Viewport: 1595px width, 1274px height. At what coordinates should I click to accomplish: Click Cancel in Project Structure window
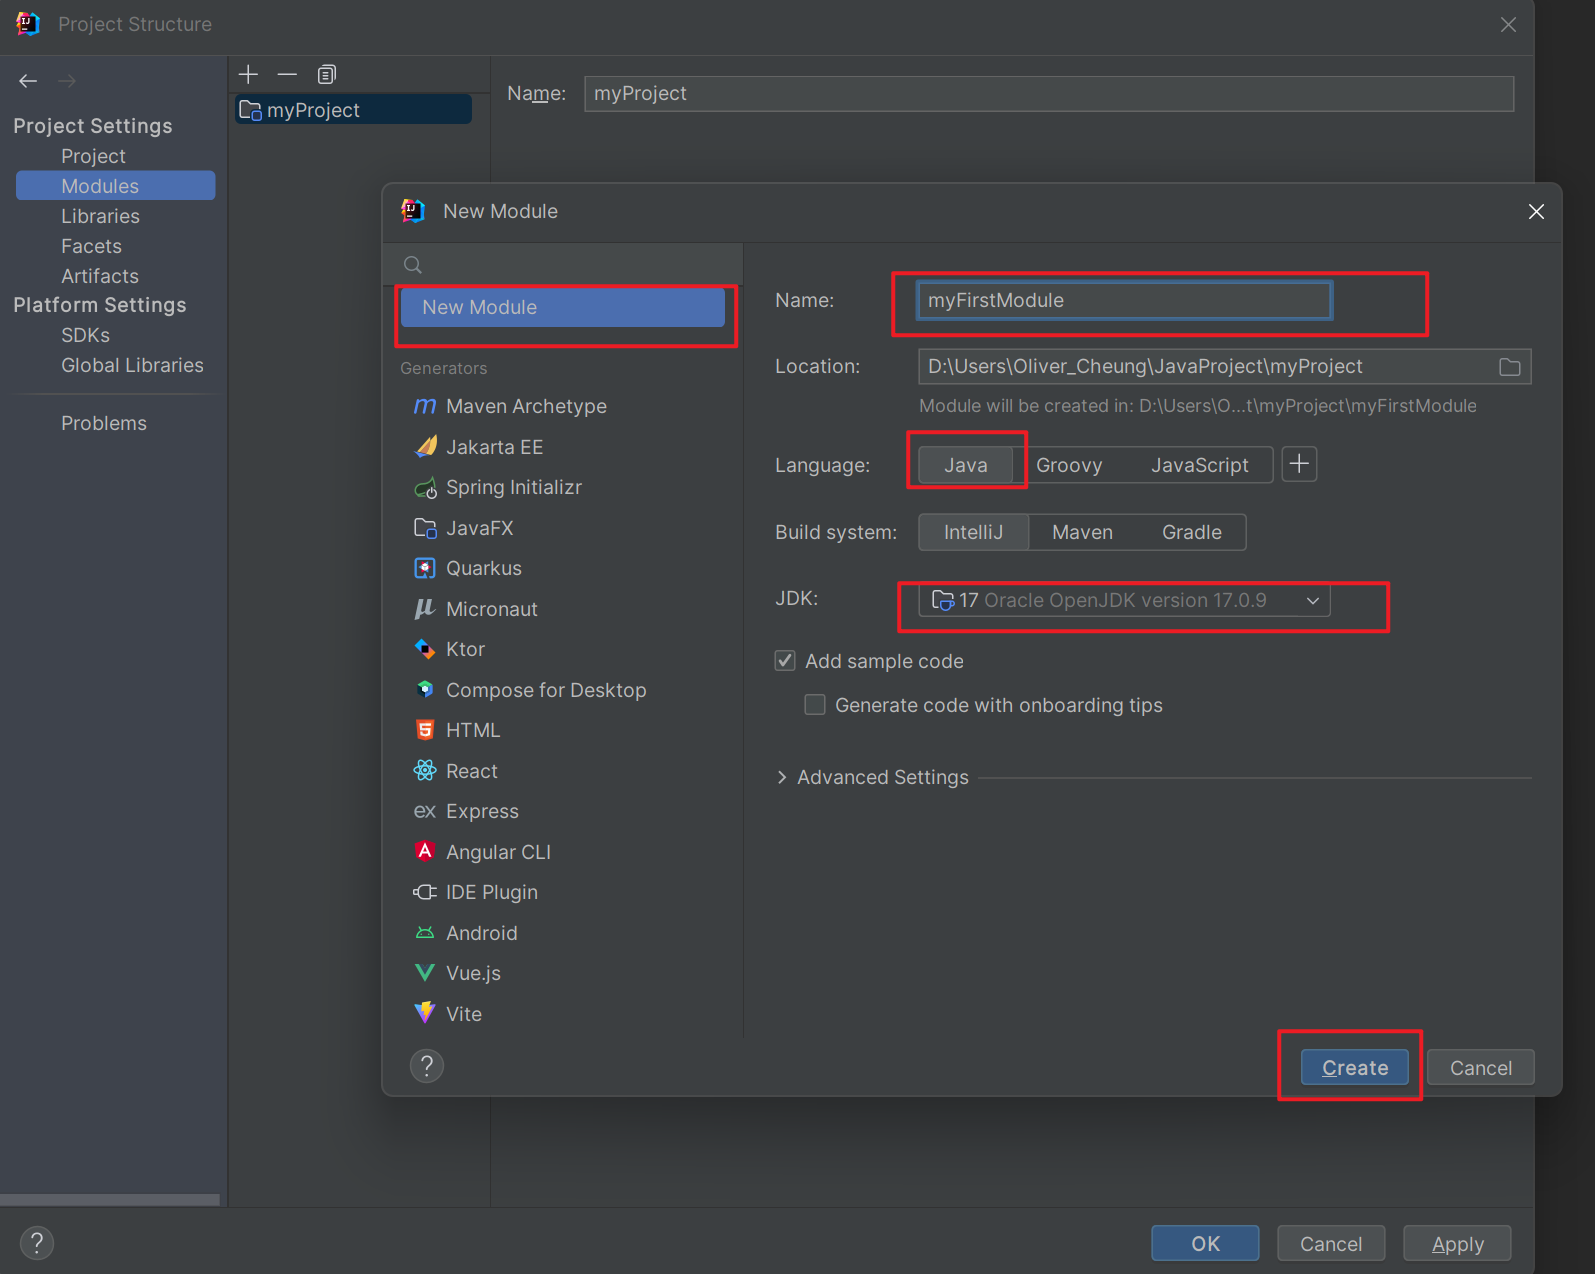click(1331, 1243)
